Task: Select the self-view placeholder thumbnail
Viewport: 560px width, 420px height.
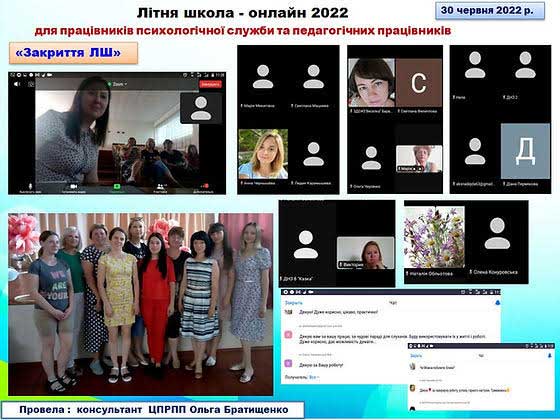Action: 201,108
